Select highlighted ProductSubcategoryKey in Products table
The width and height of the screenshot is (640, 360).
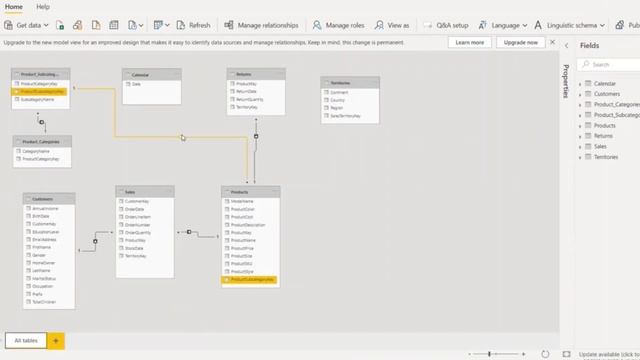pos(249,280)
